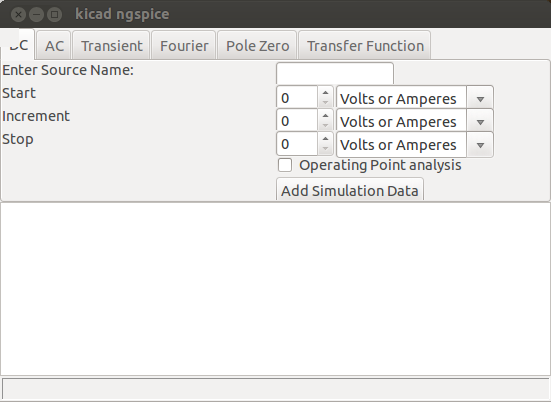The width and height of the screenshot is (551, 402).
Task: Decrease the Increment value with down arrow
Action: pyautogui.click(x=325, y=125)
